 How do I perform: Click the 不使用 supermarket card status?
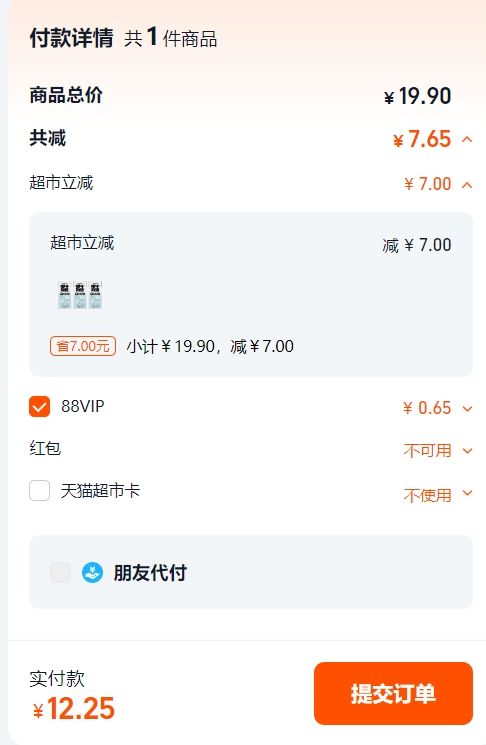coord(428,496)
